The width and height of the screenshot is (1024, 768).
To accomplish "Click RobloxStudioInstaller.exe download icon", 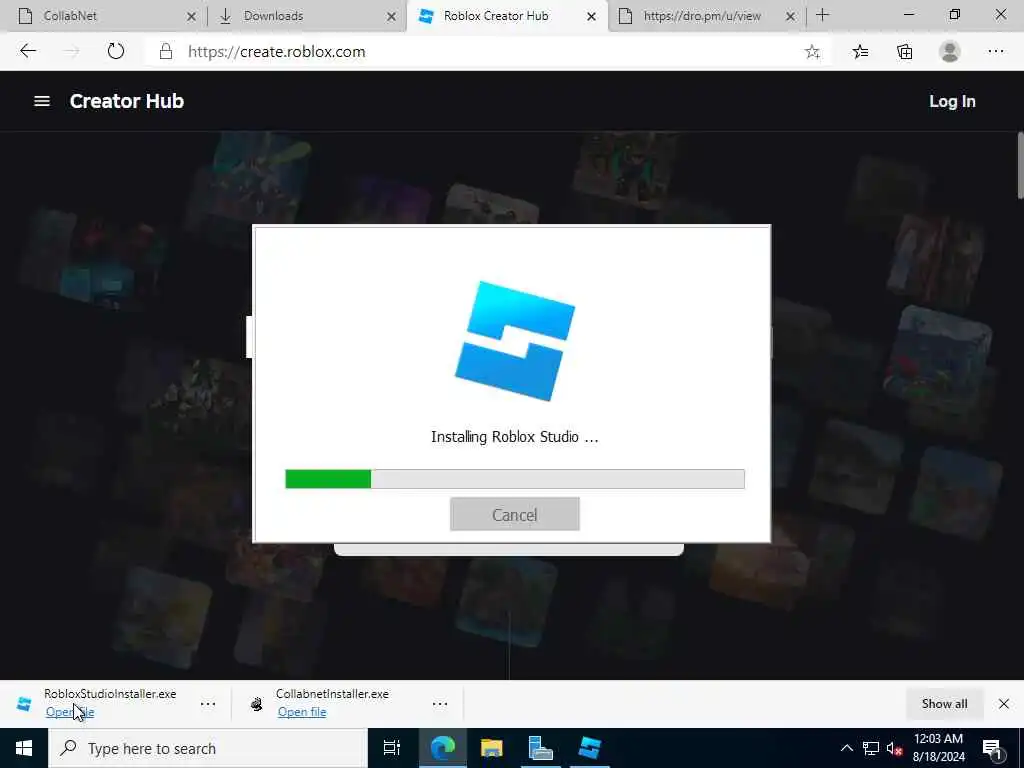I will 24,703.
